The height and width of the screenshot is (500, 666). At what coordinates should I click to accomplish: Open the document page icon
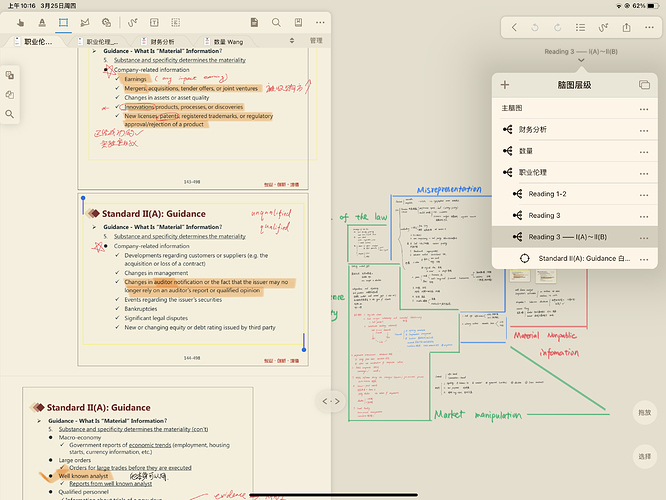click(254, 23)
